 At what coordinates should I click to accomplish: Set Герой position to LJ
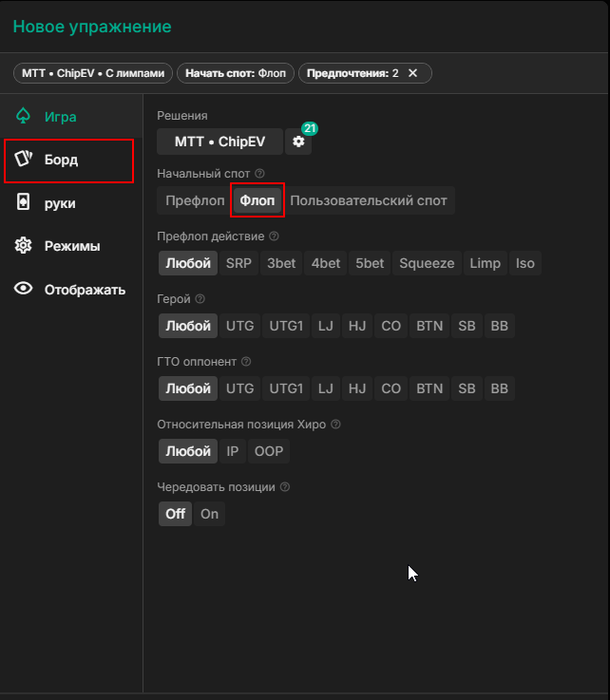click(326, 325)
